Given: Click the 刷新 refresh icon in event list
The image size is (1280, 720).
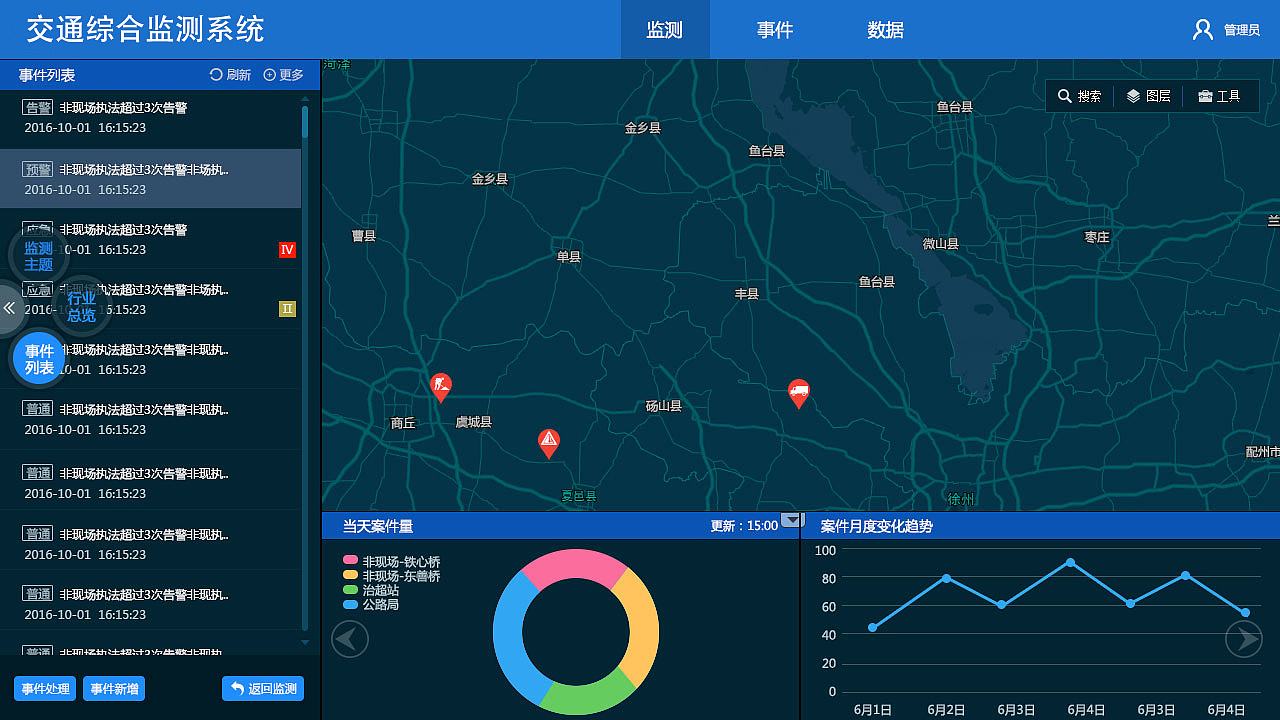Looking at the screenshot, I should (x=216, y=75).
